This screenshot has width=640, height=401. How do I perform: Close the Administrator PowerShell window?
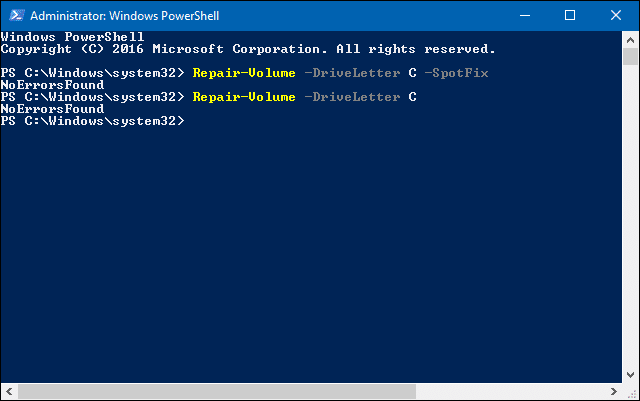614,15
